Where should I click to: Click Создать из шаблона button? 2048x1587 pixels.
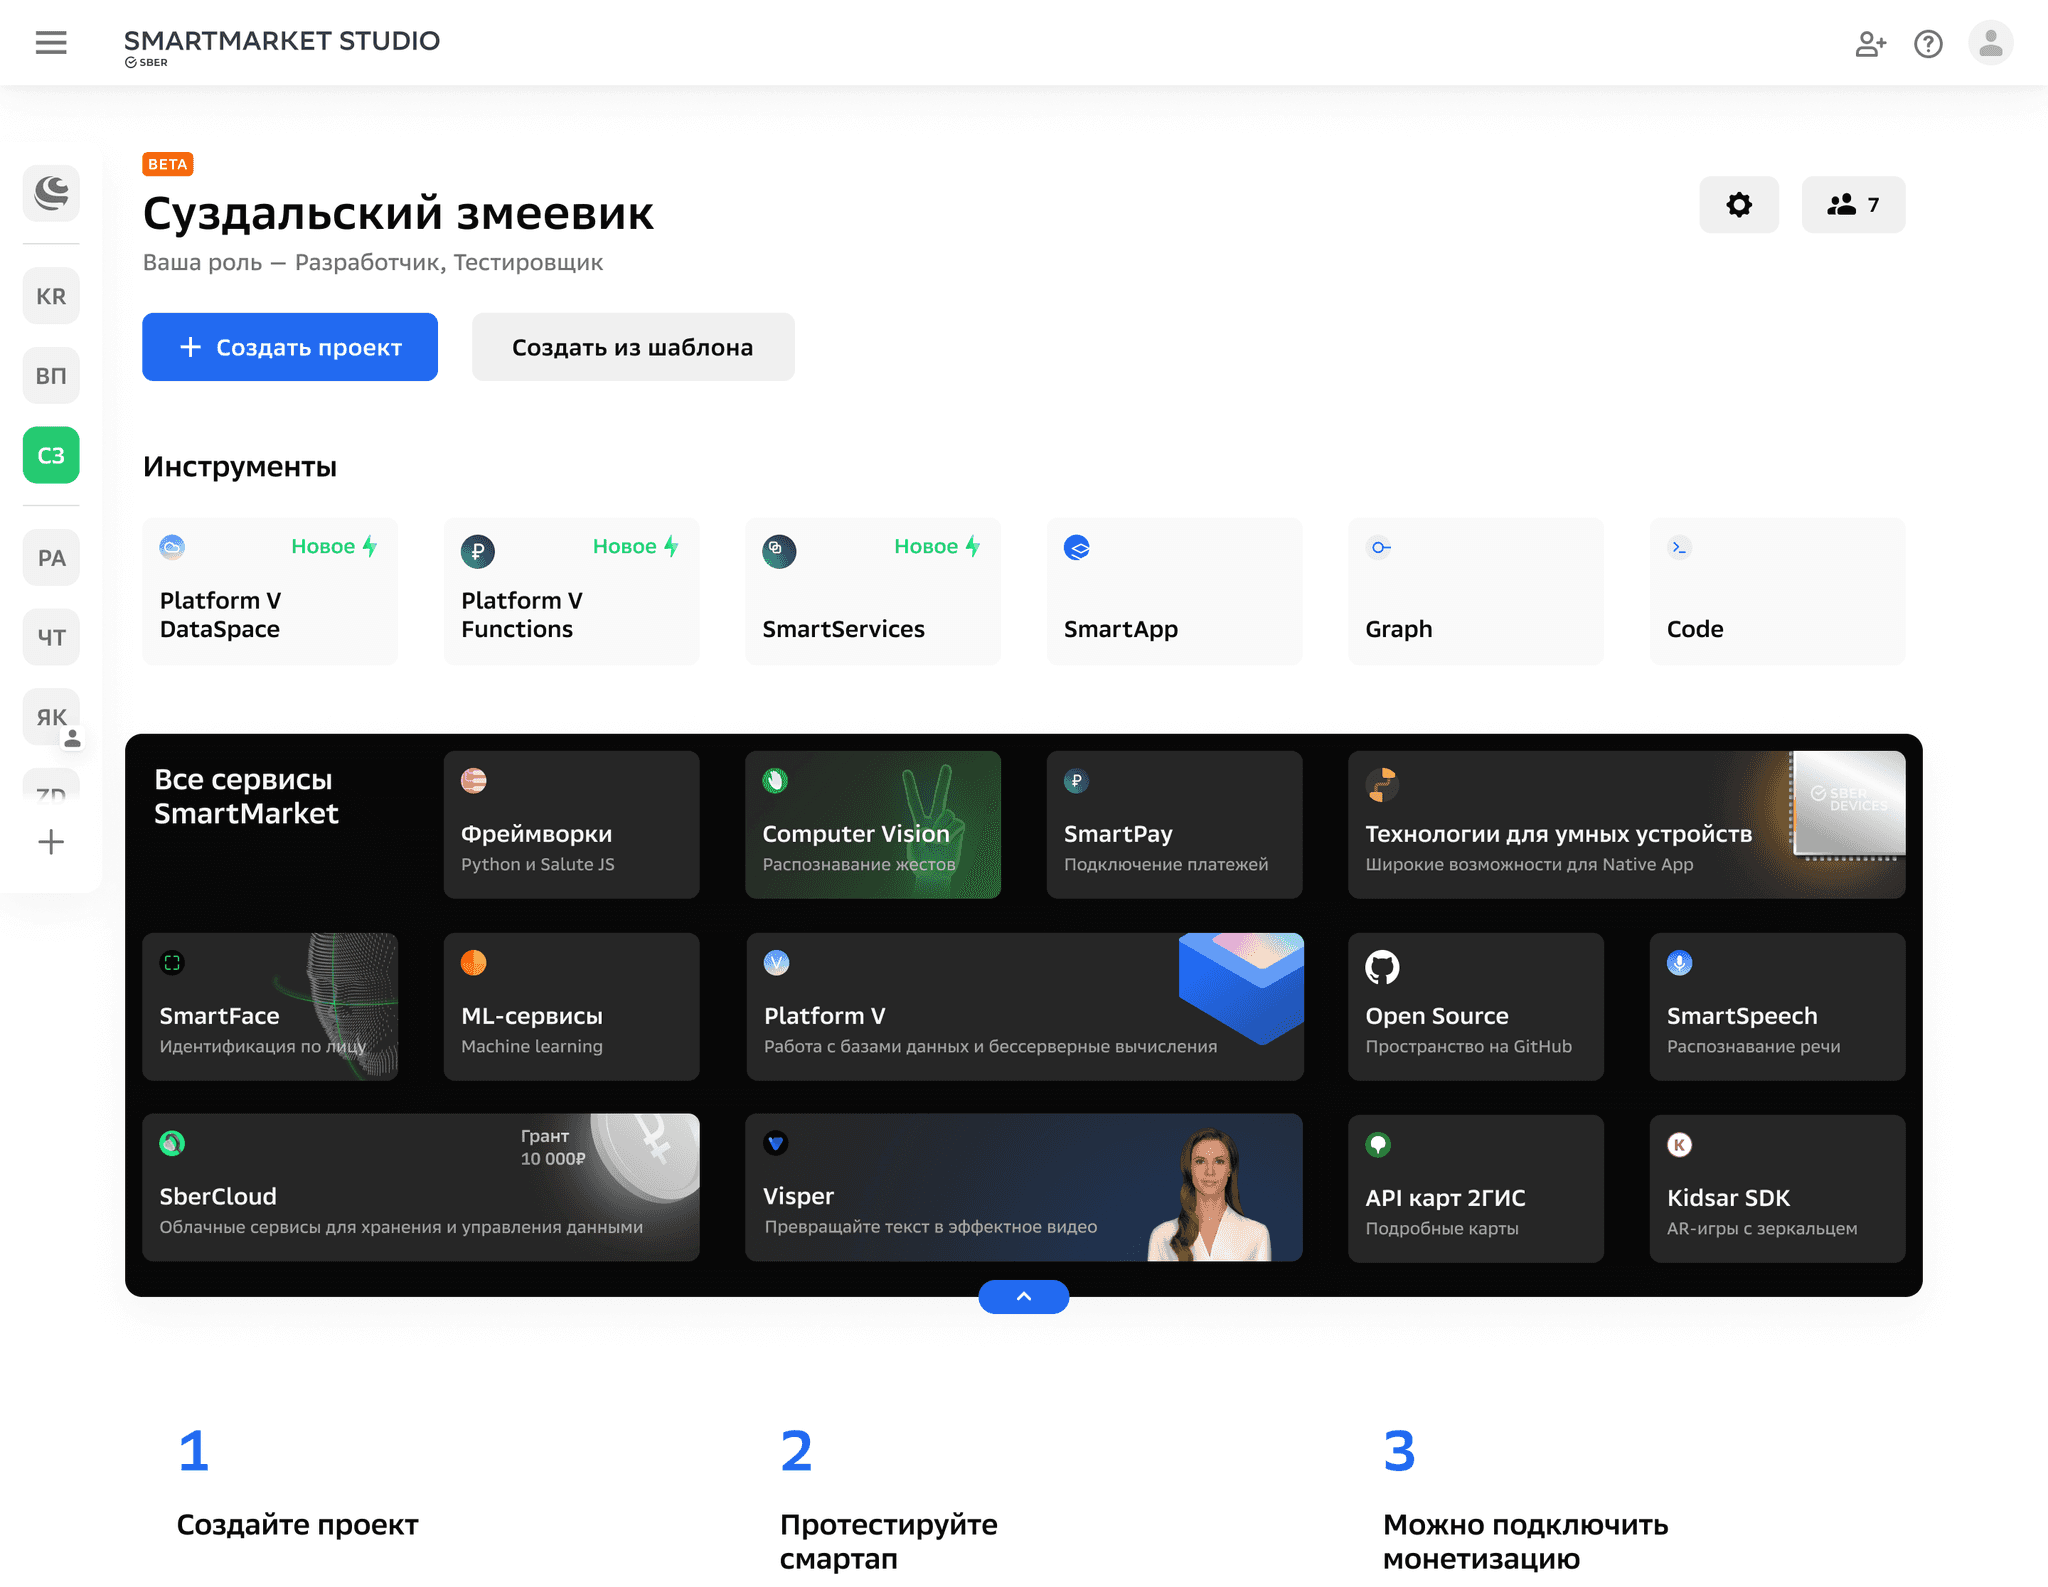click(633, 347)
